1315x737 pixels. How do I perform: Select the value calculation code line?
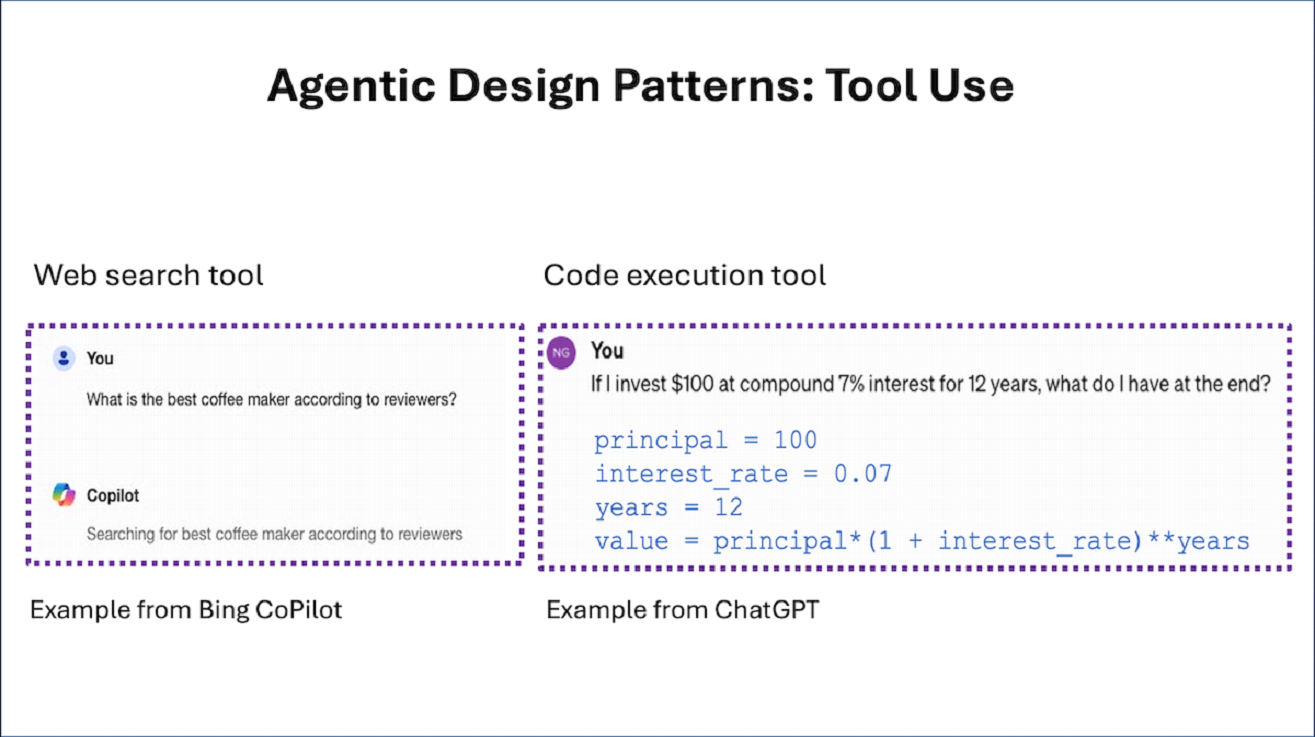[922, 540]
